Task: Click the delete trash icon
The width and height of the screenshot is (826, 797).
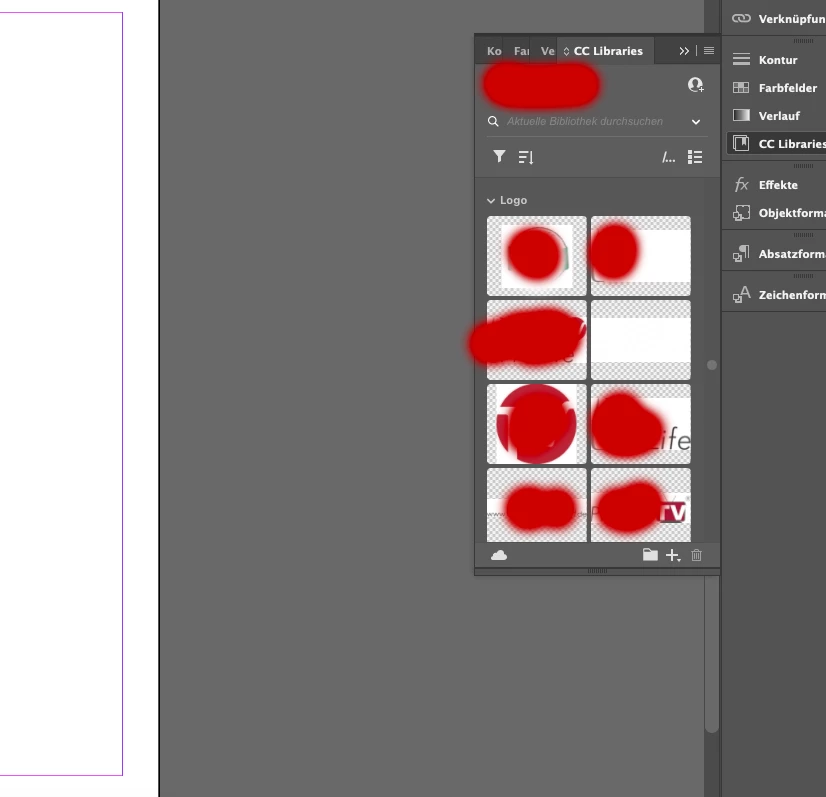Action: tap(696, 555)
